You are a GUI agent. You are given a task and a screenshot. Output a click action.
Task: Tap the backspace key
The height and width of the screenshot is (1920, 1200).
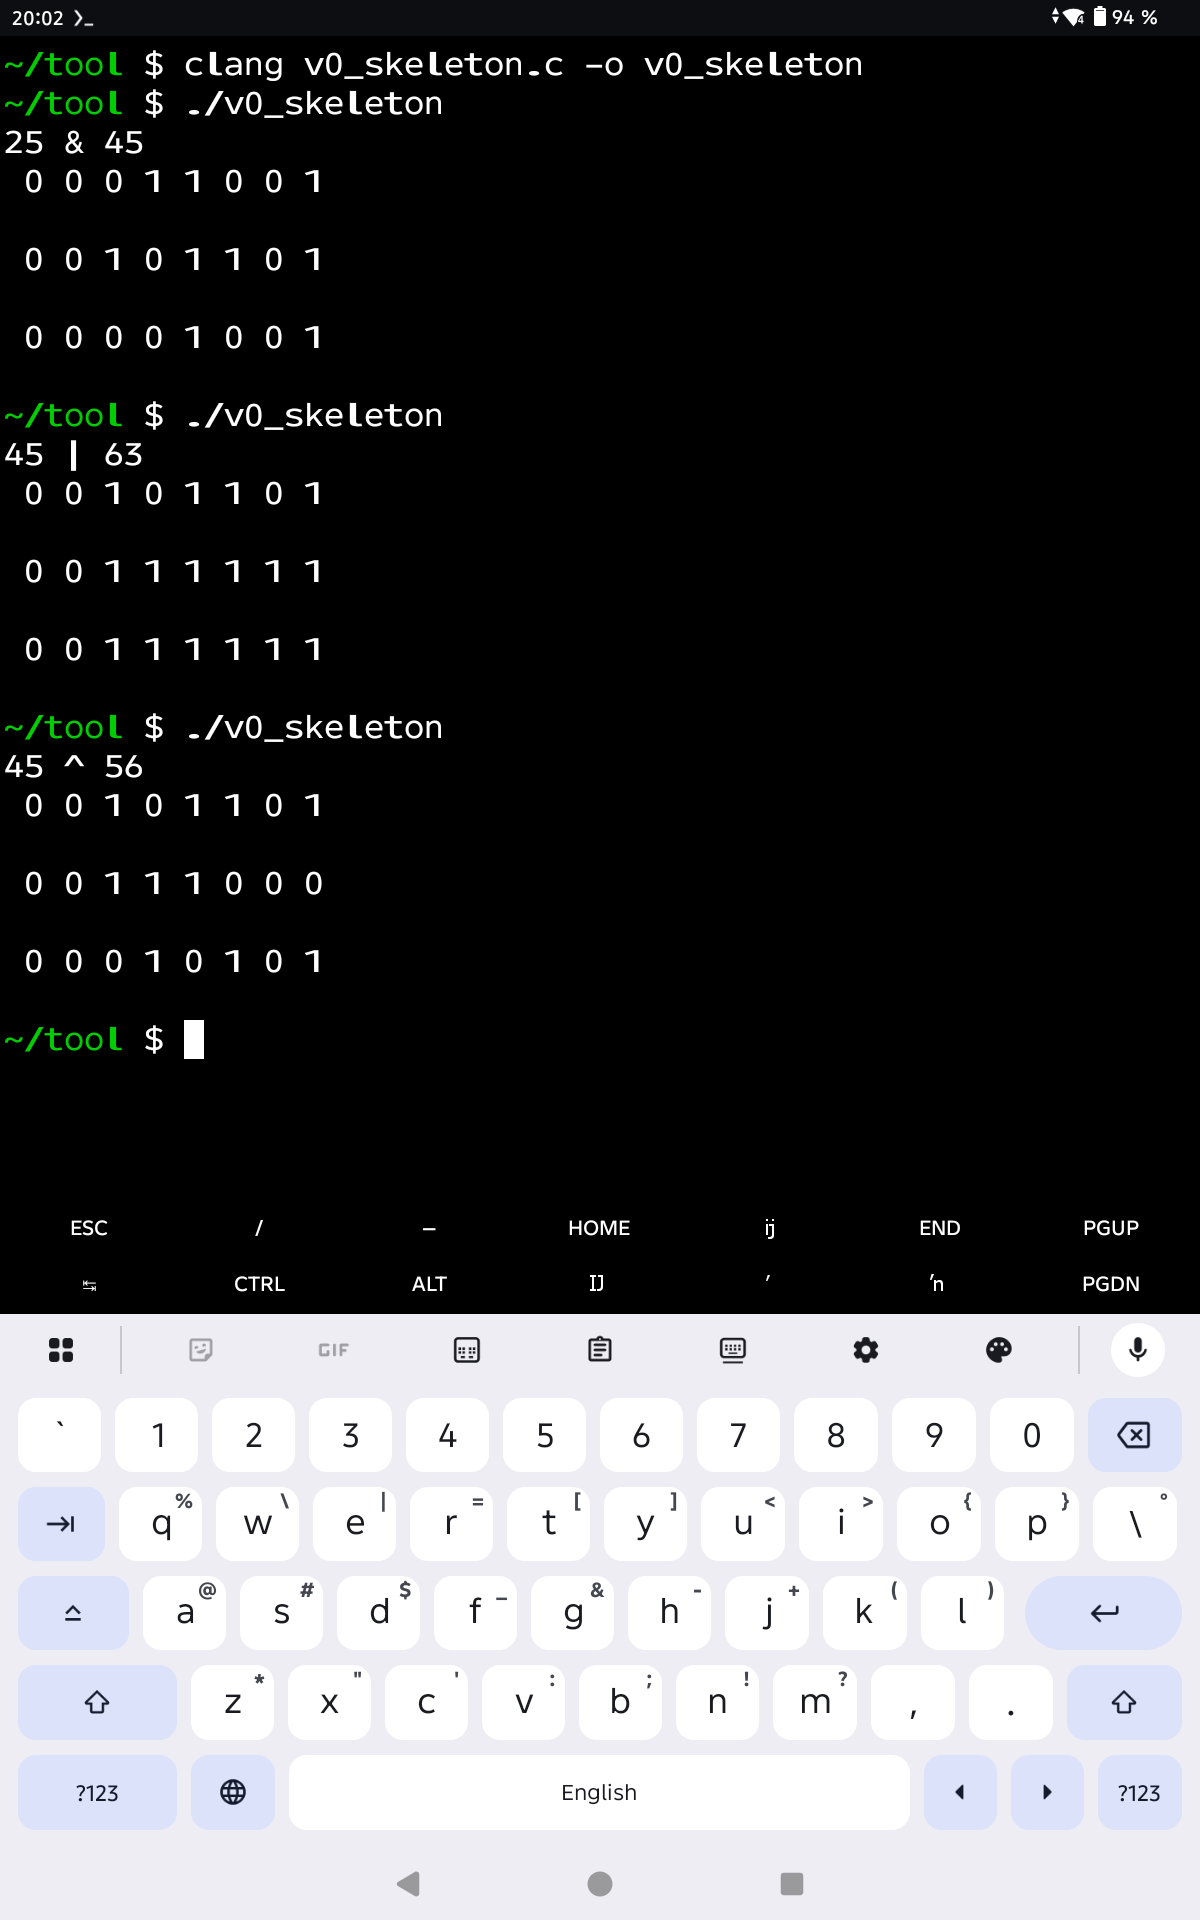pos(1134,1435)
